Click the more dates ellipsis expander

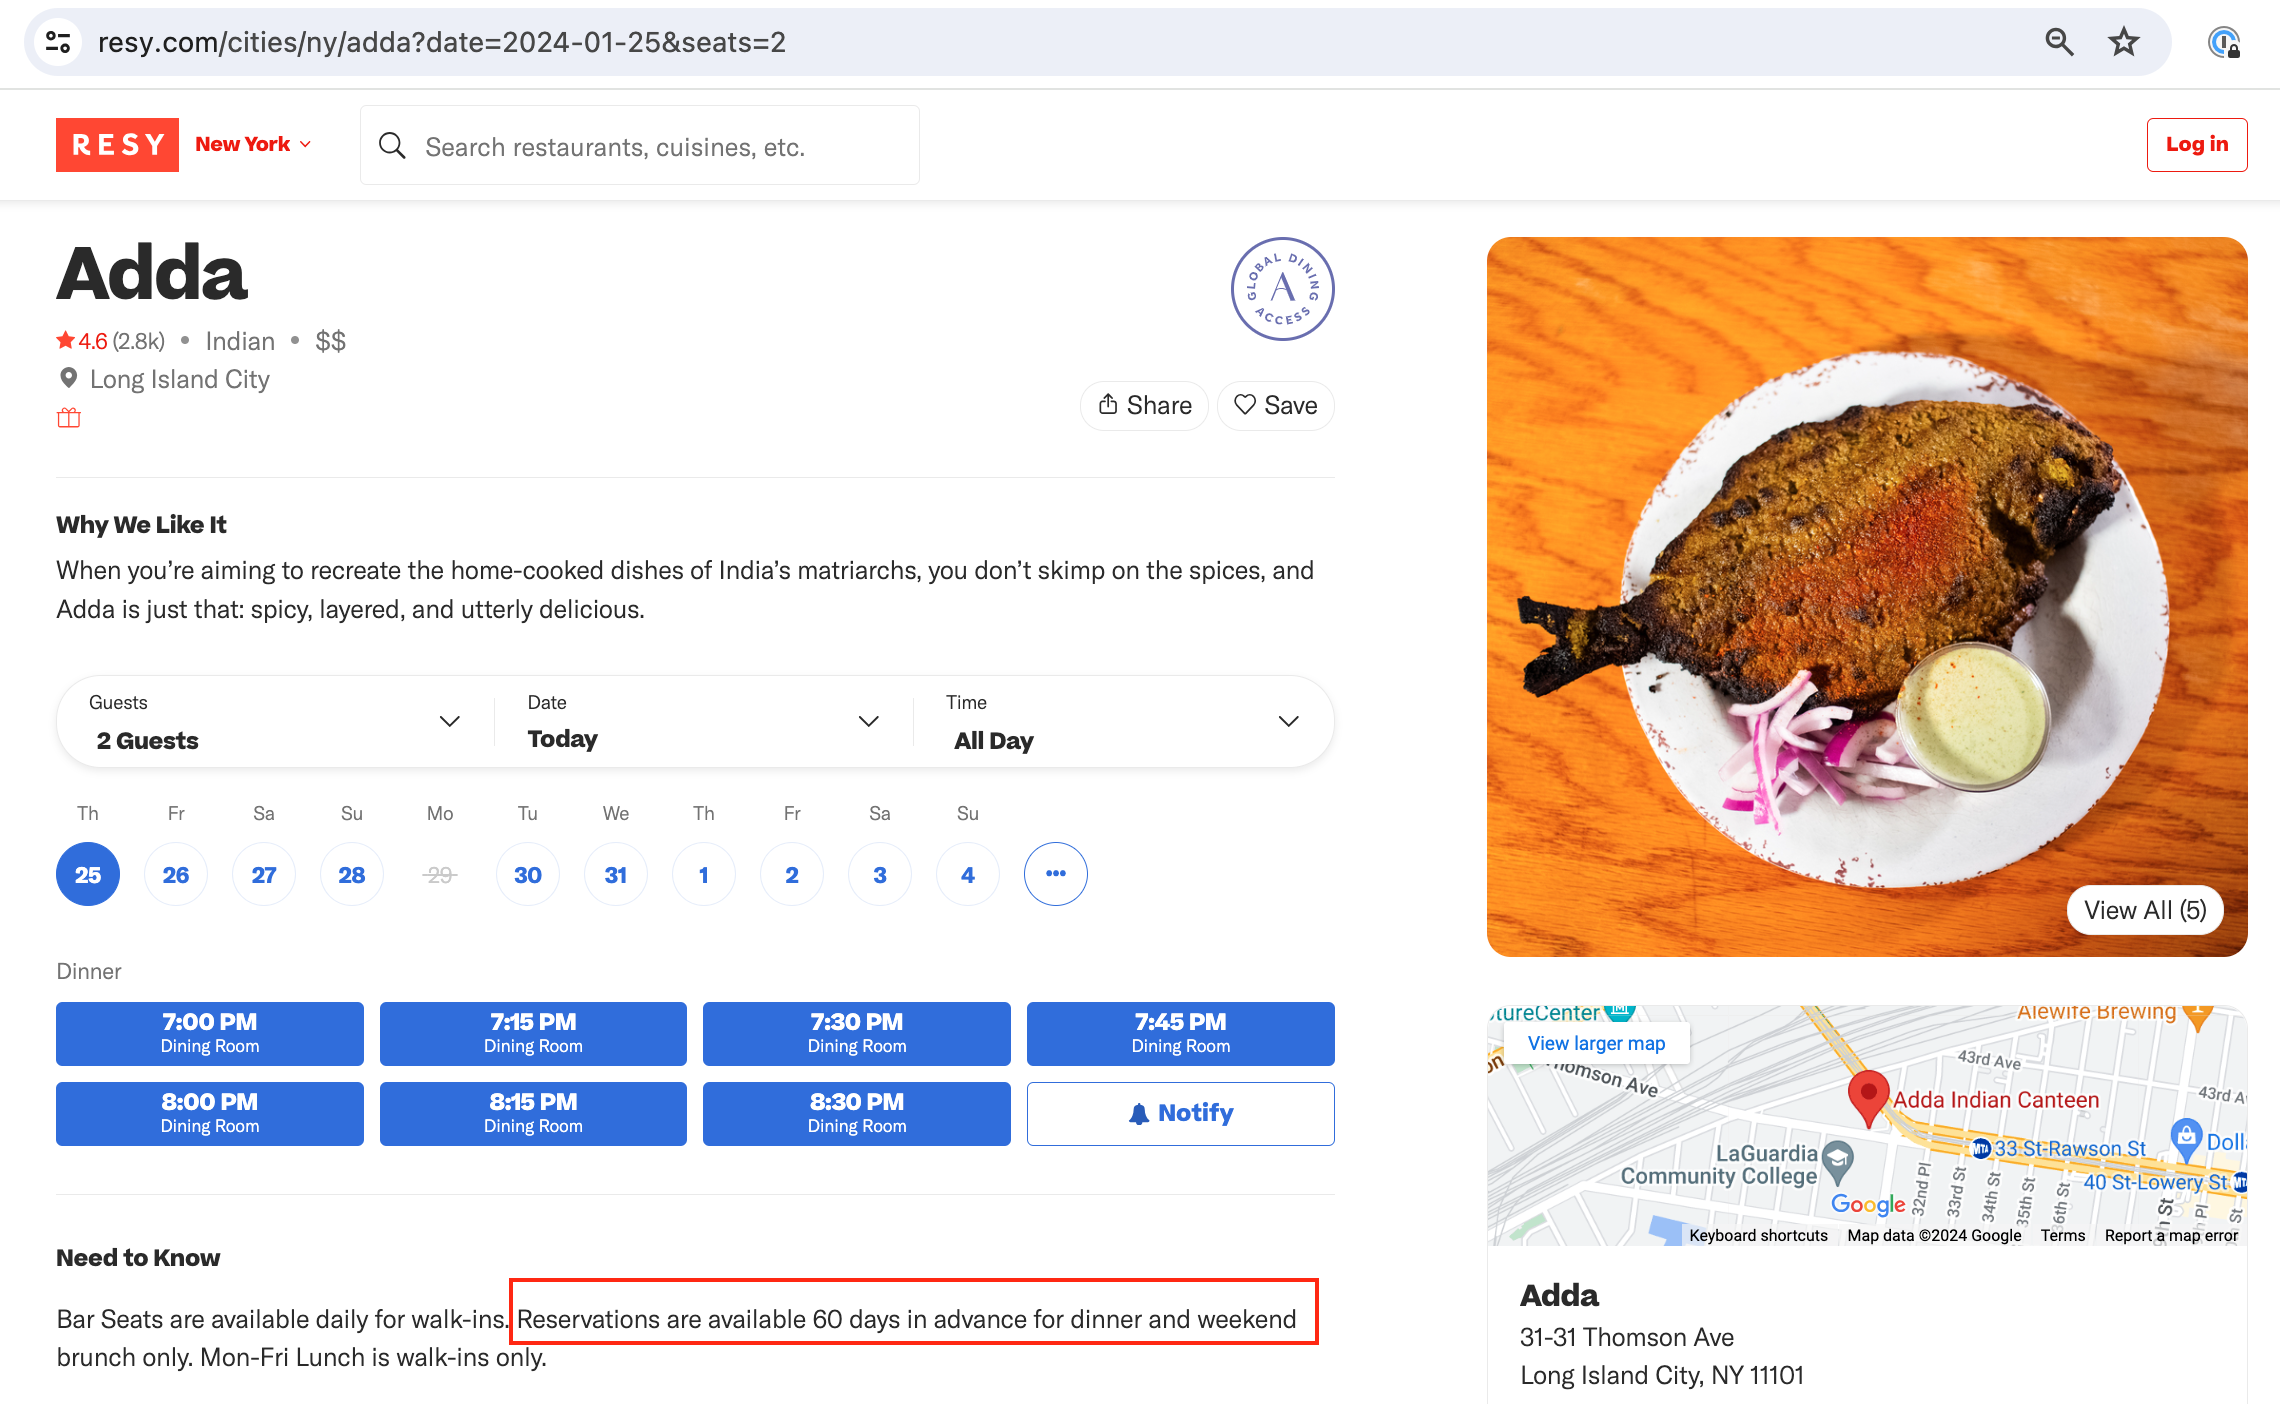pos(1055,873)
